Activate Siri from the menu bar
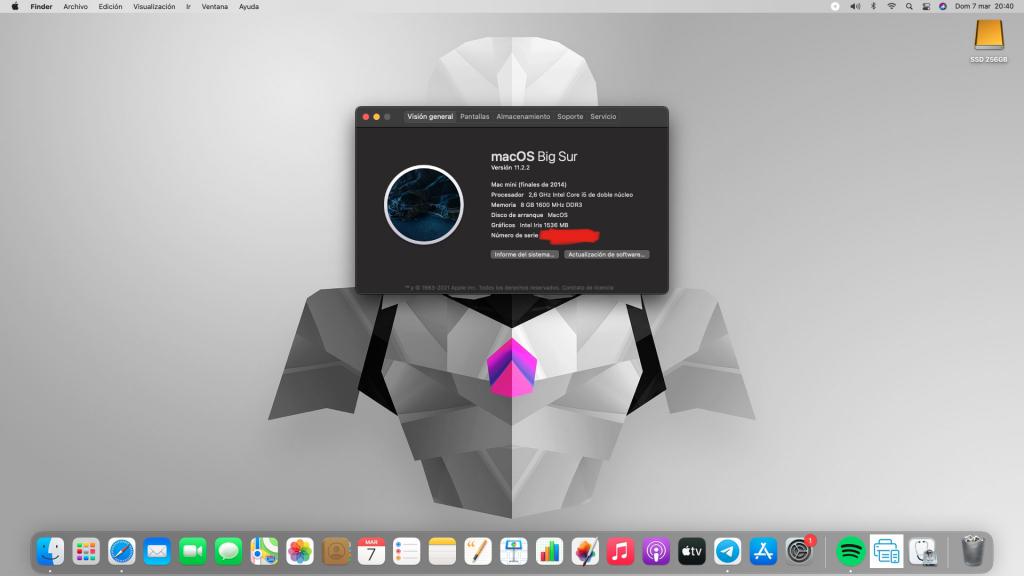 (942, 7)
